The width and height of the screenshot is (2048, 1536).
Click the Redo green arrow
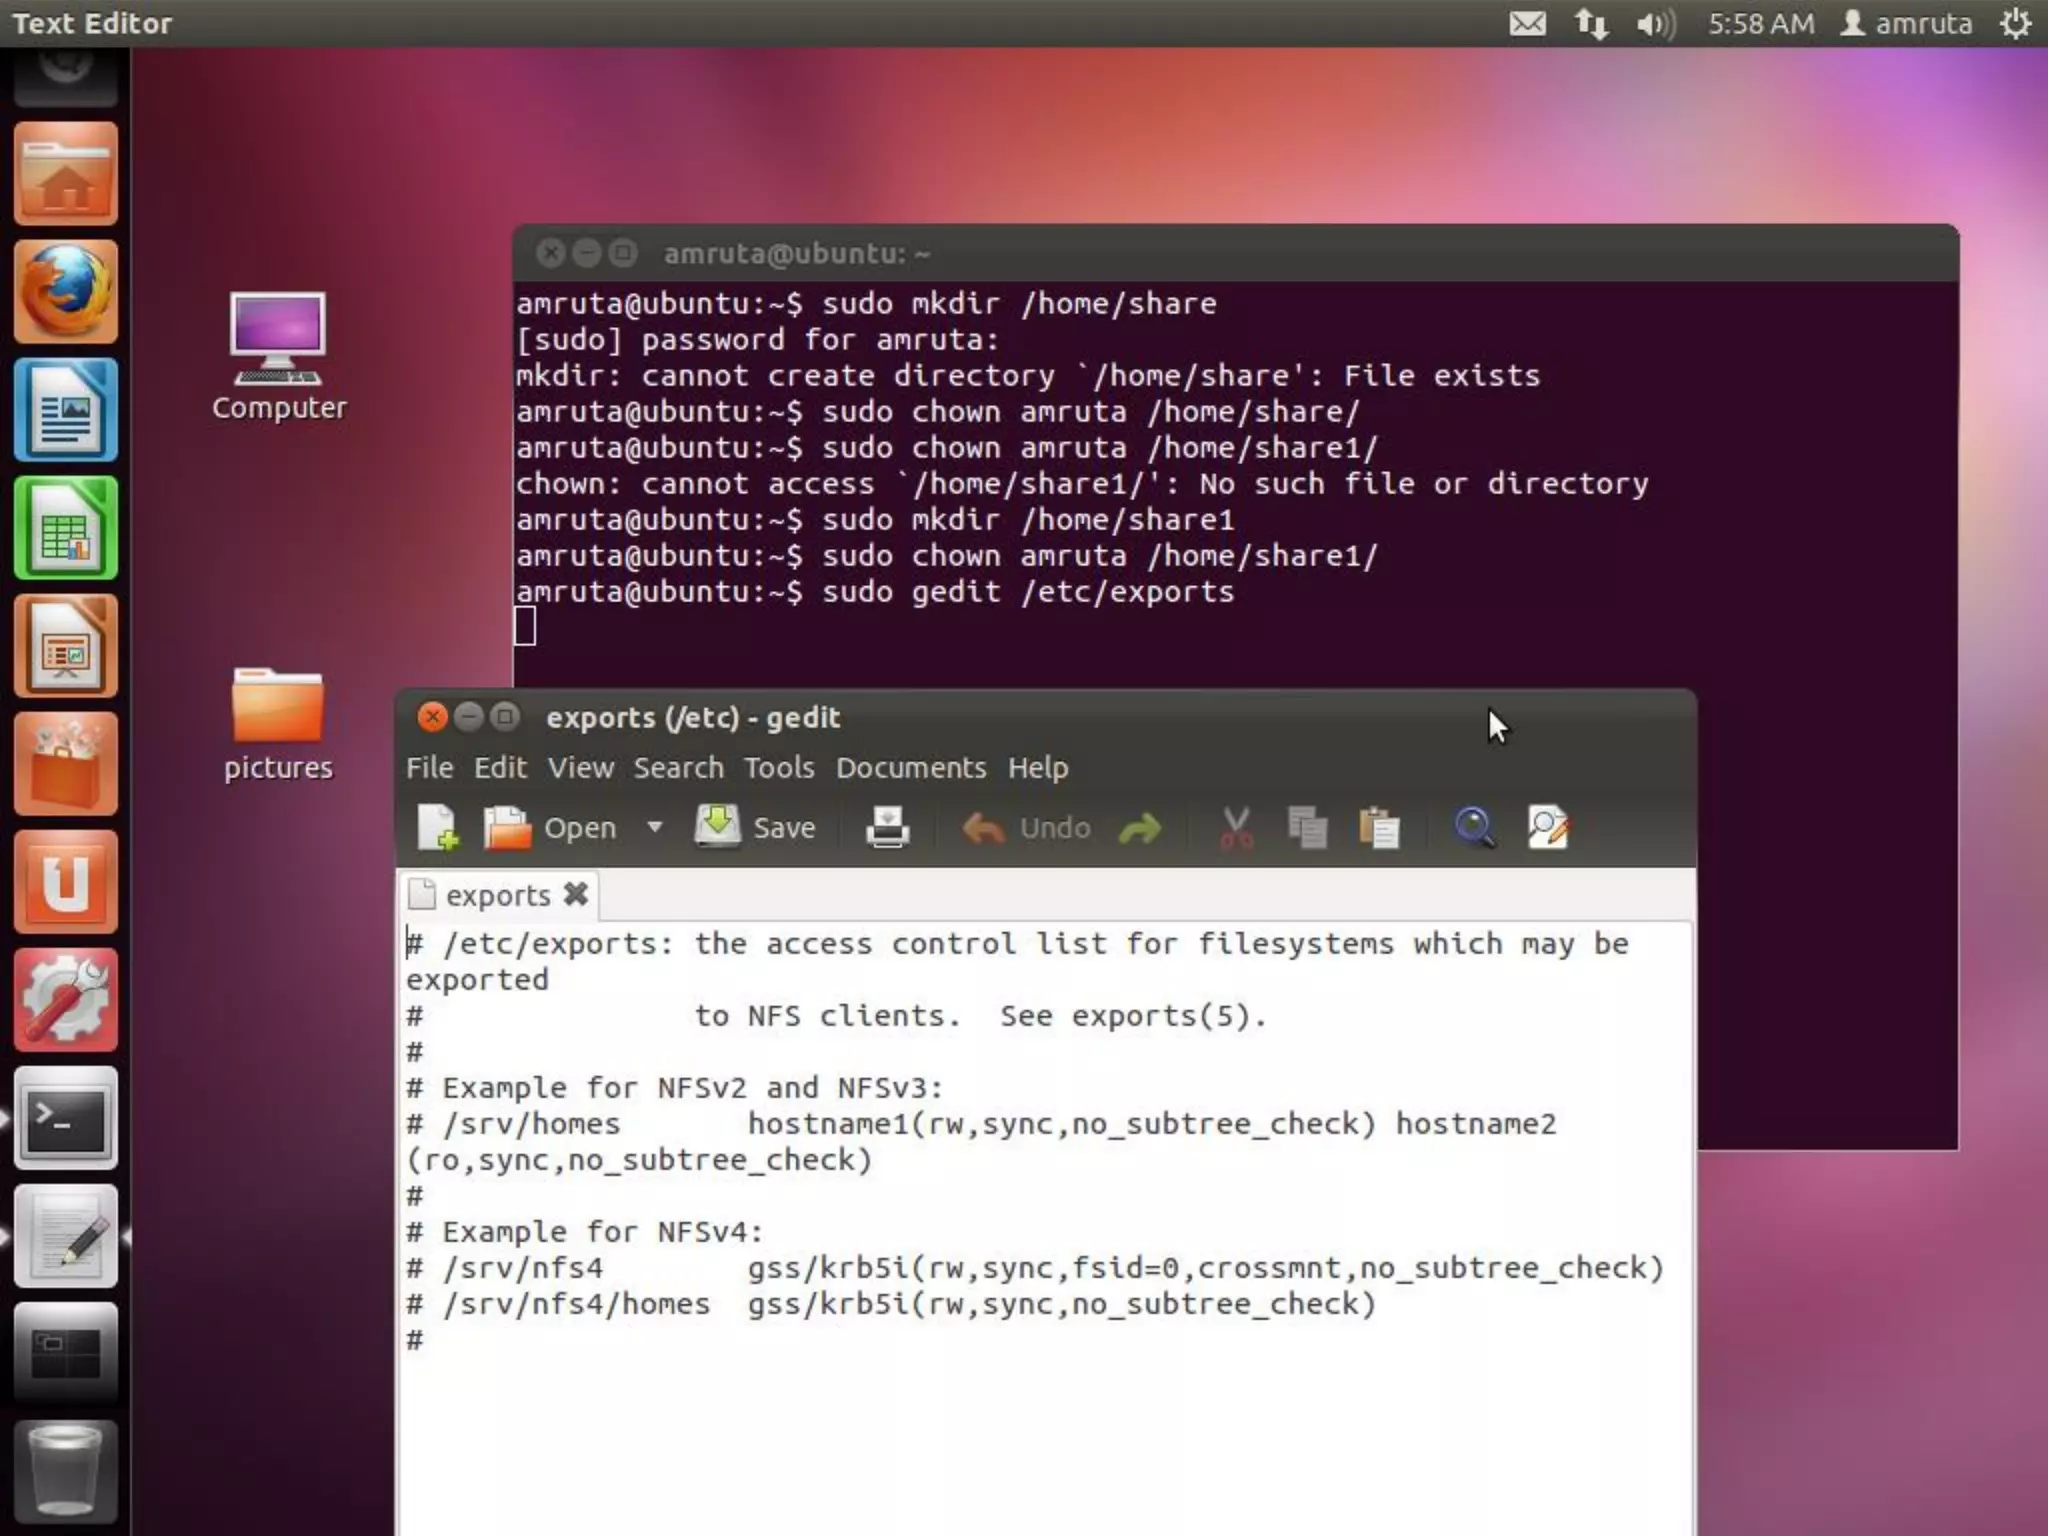point(1140,827)
